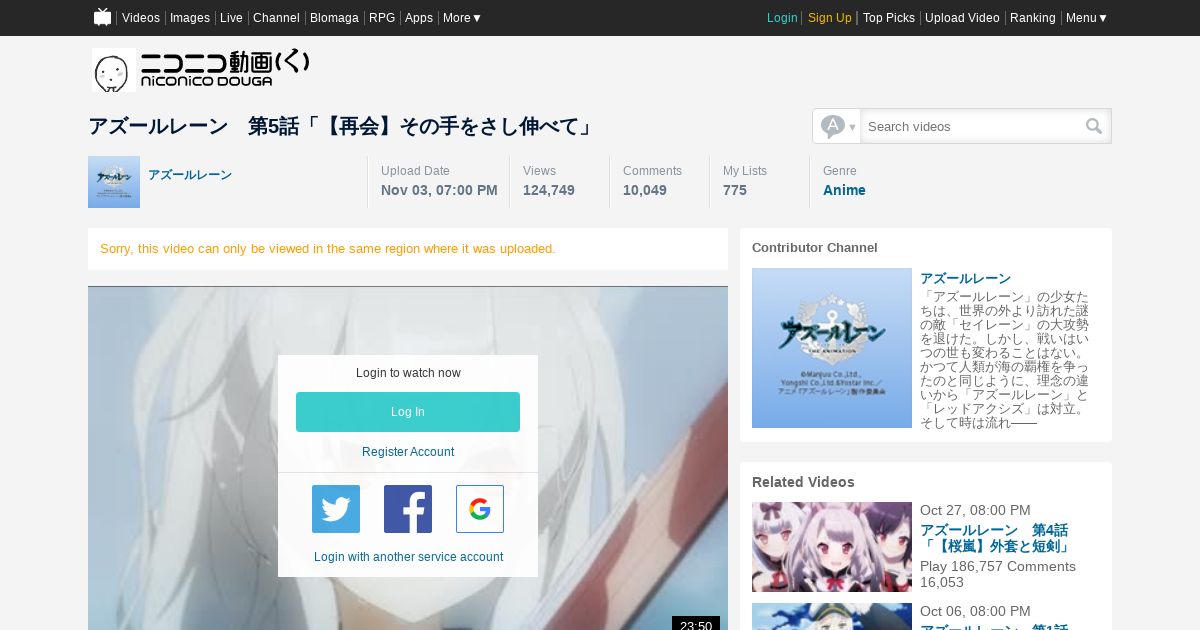The image size is (1200, 630).
Task: Click the Register Account link
Action: point(408,452)
